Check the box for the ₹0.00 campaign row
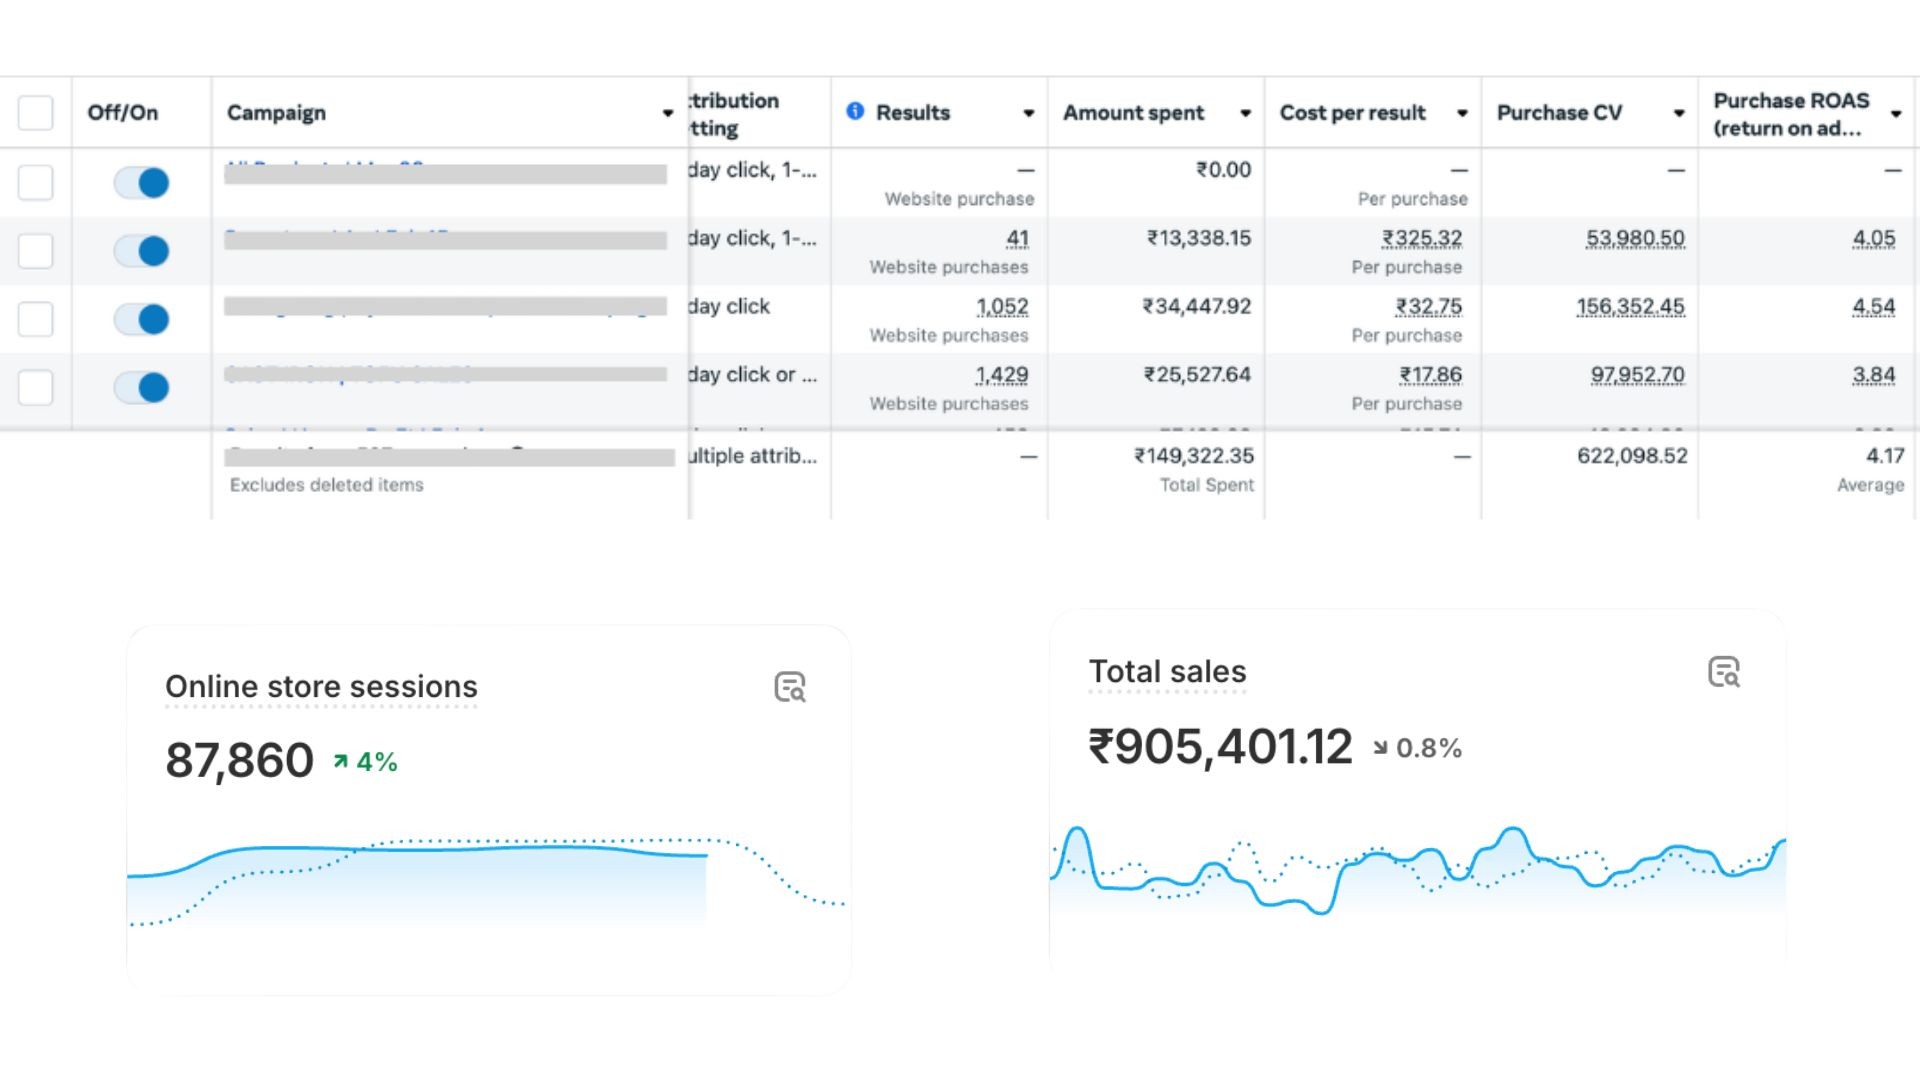This screenshot has width=1920, height=1080. pyautogui.click(x=36, y=182)
